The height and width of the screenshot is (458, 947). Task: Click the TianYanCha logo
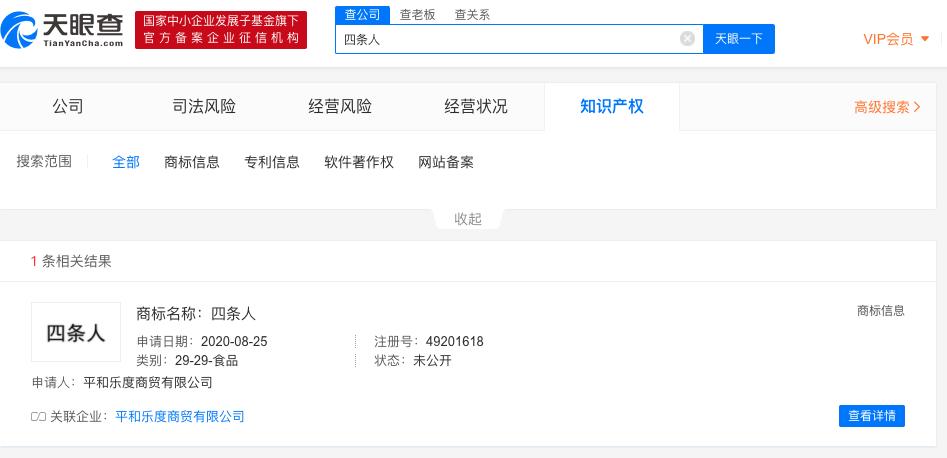tap(63, 30)
